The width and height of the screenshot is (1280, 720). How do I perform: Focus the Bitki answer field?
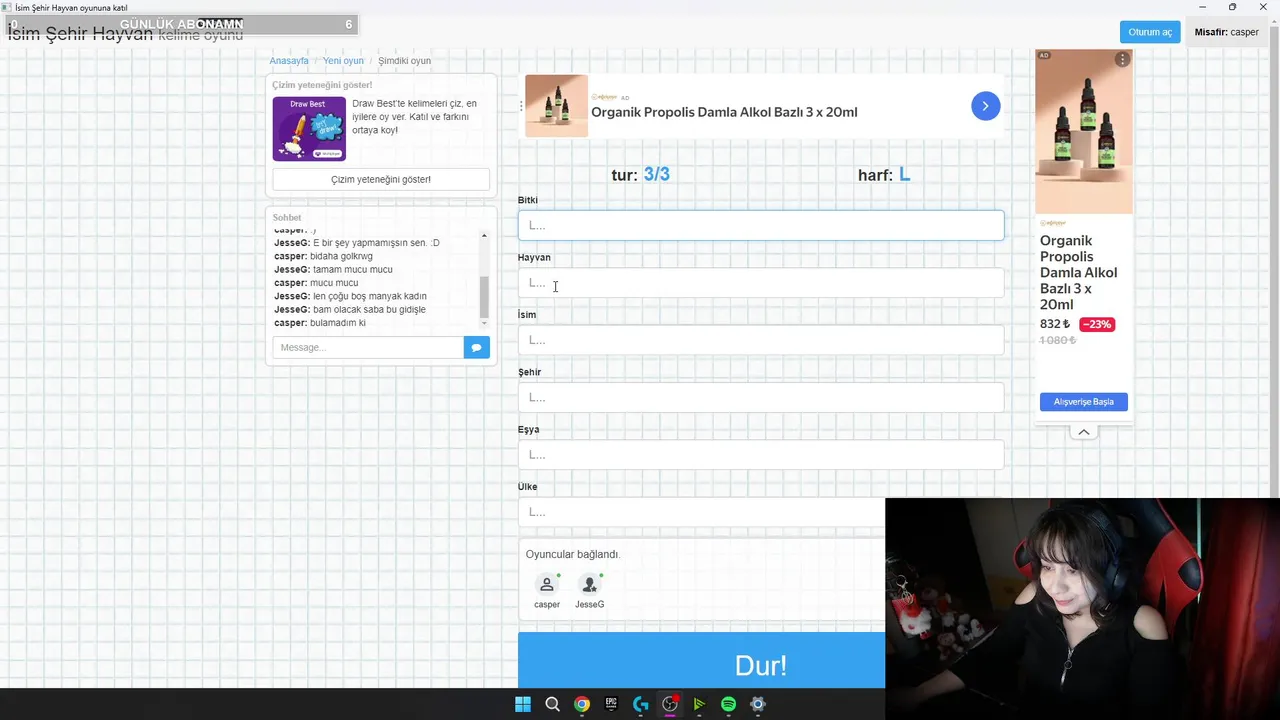pos(761,225)
